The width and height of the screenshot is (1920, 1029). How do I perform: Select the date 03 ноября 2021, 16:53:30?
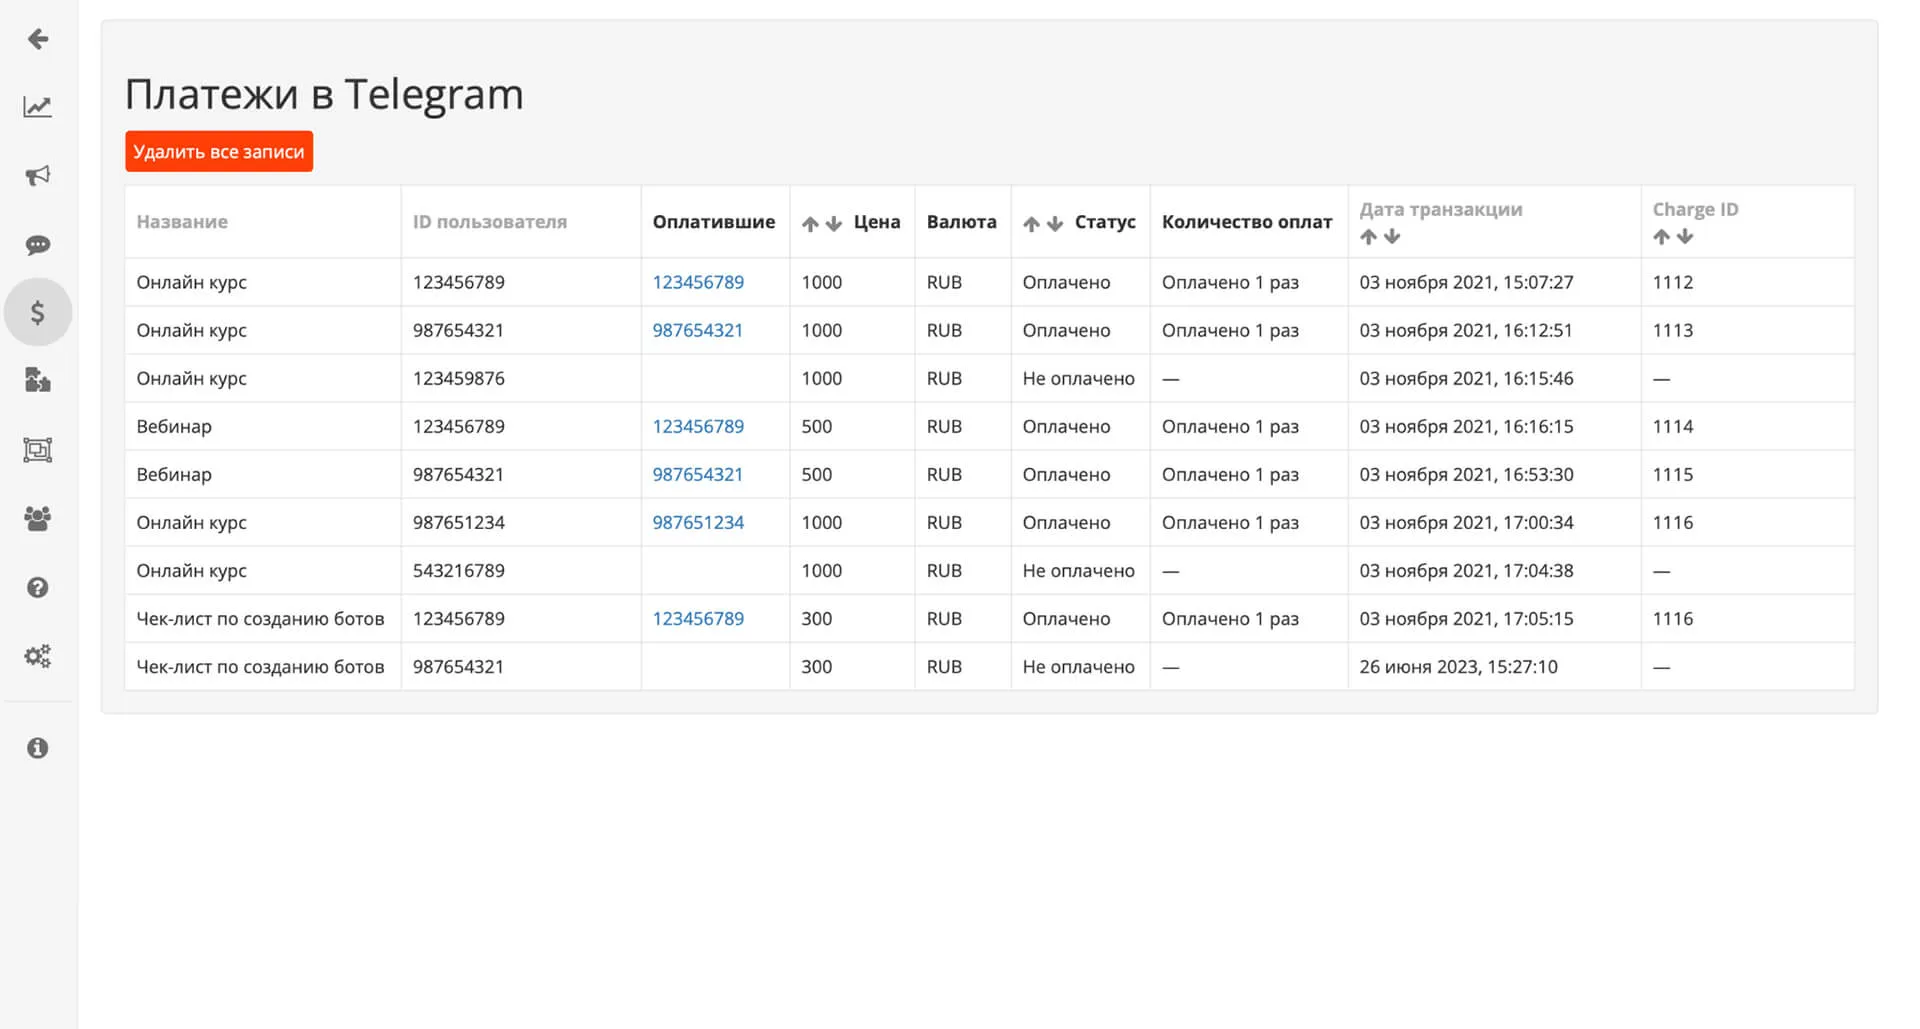click(1466, 475)
